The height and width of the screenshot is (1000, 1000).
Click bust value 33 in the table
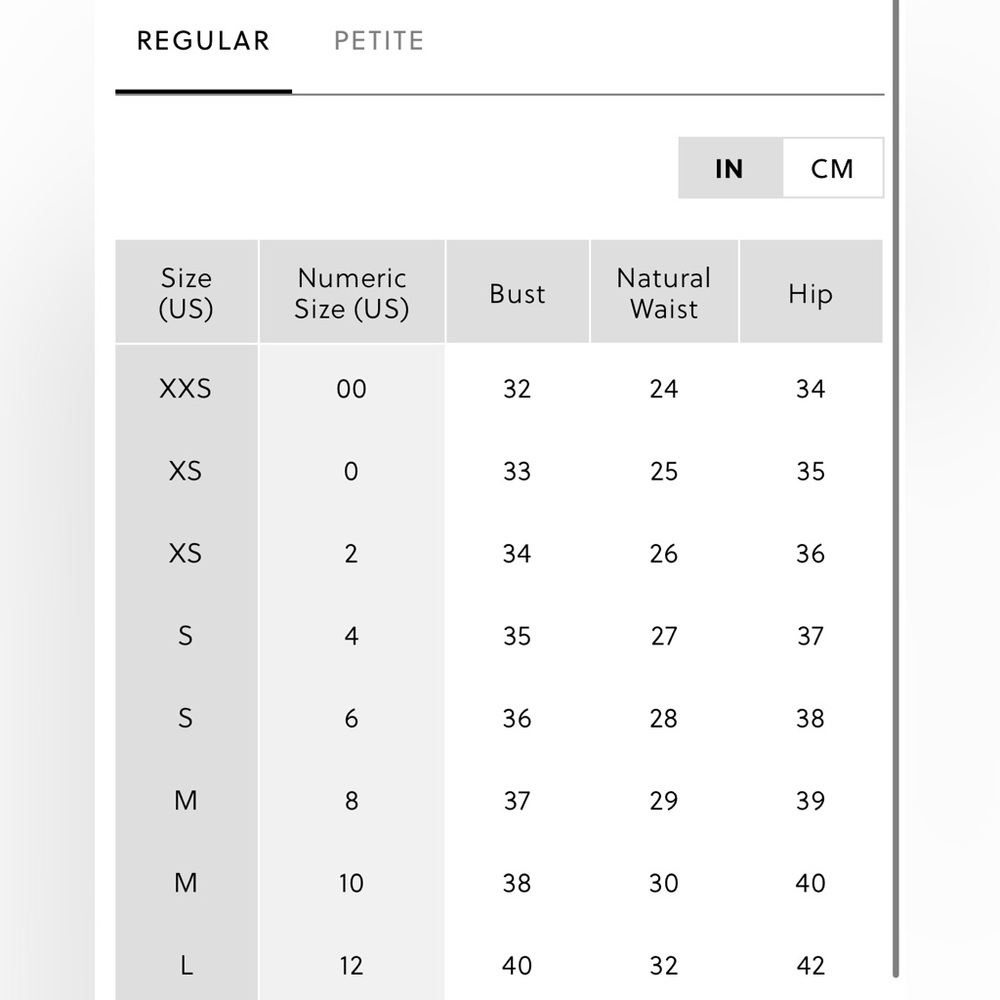click(517, 471)
